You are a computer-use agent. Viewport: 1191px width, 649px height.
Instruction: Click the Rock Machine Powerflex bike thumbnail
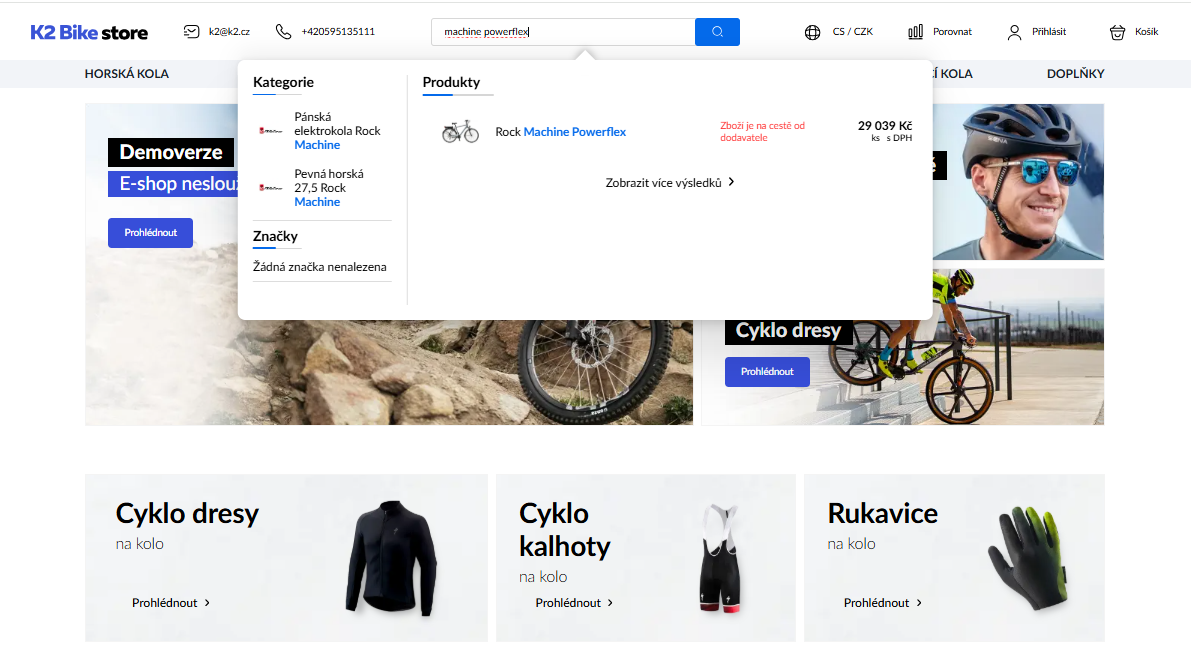tap(460, 132)
